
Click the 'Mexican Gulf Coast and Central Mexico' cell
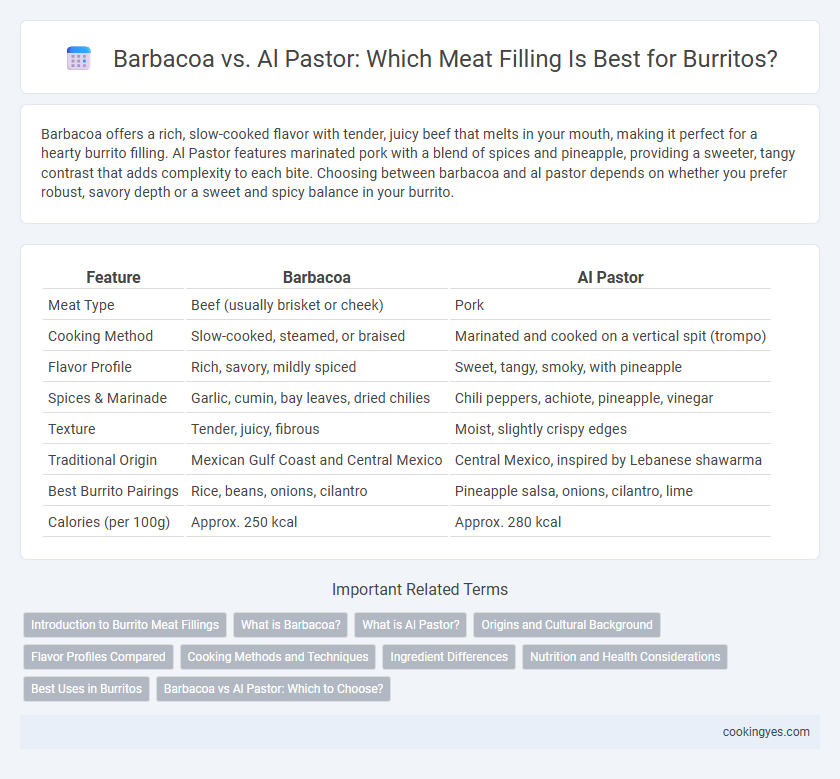[x=317, y=460]
